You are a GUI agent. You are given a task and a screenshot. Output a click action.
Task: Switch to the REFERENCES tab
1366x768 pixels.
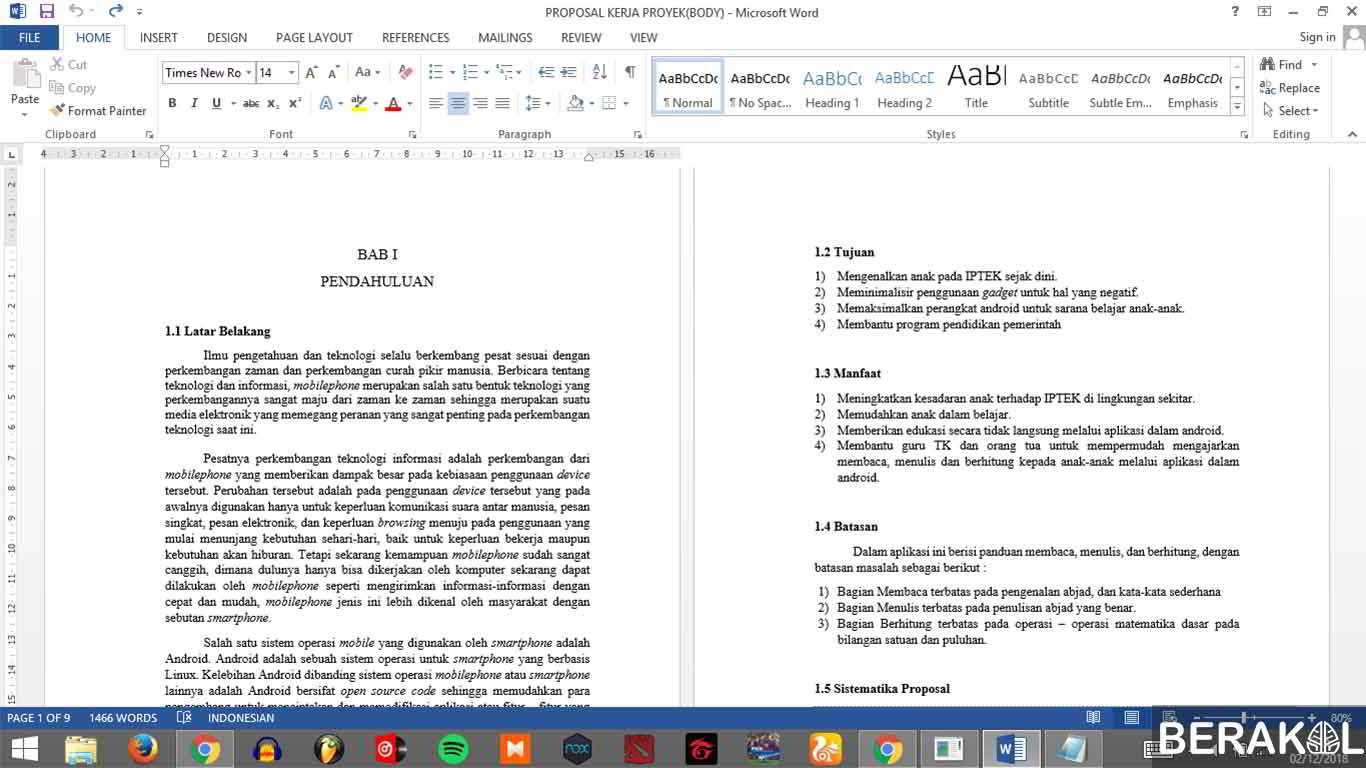click(x=416, y=38)
